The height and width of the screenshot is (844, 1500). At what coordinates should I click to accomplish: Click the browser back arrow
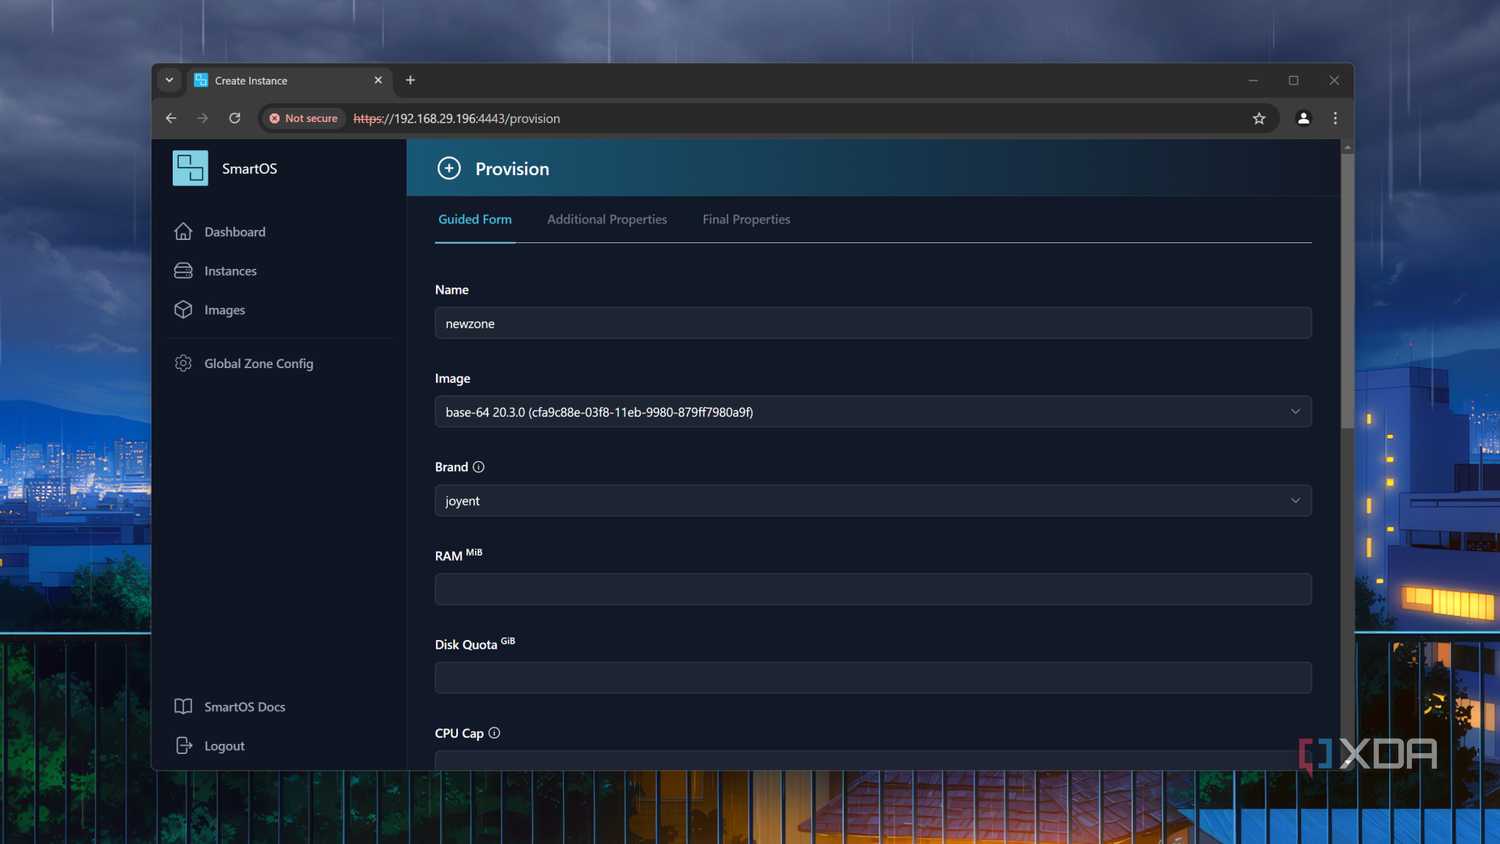point(171,118)
